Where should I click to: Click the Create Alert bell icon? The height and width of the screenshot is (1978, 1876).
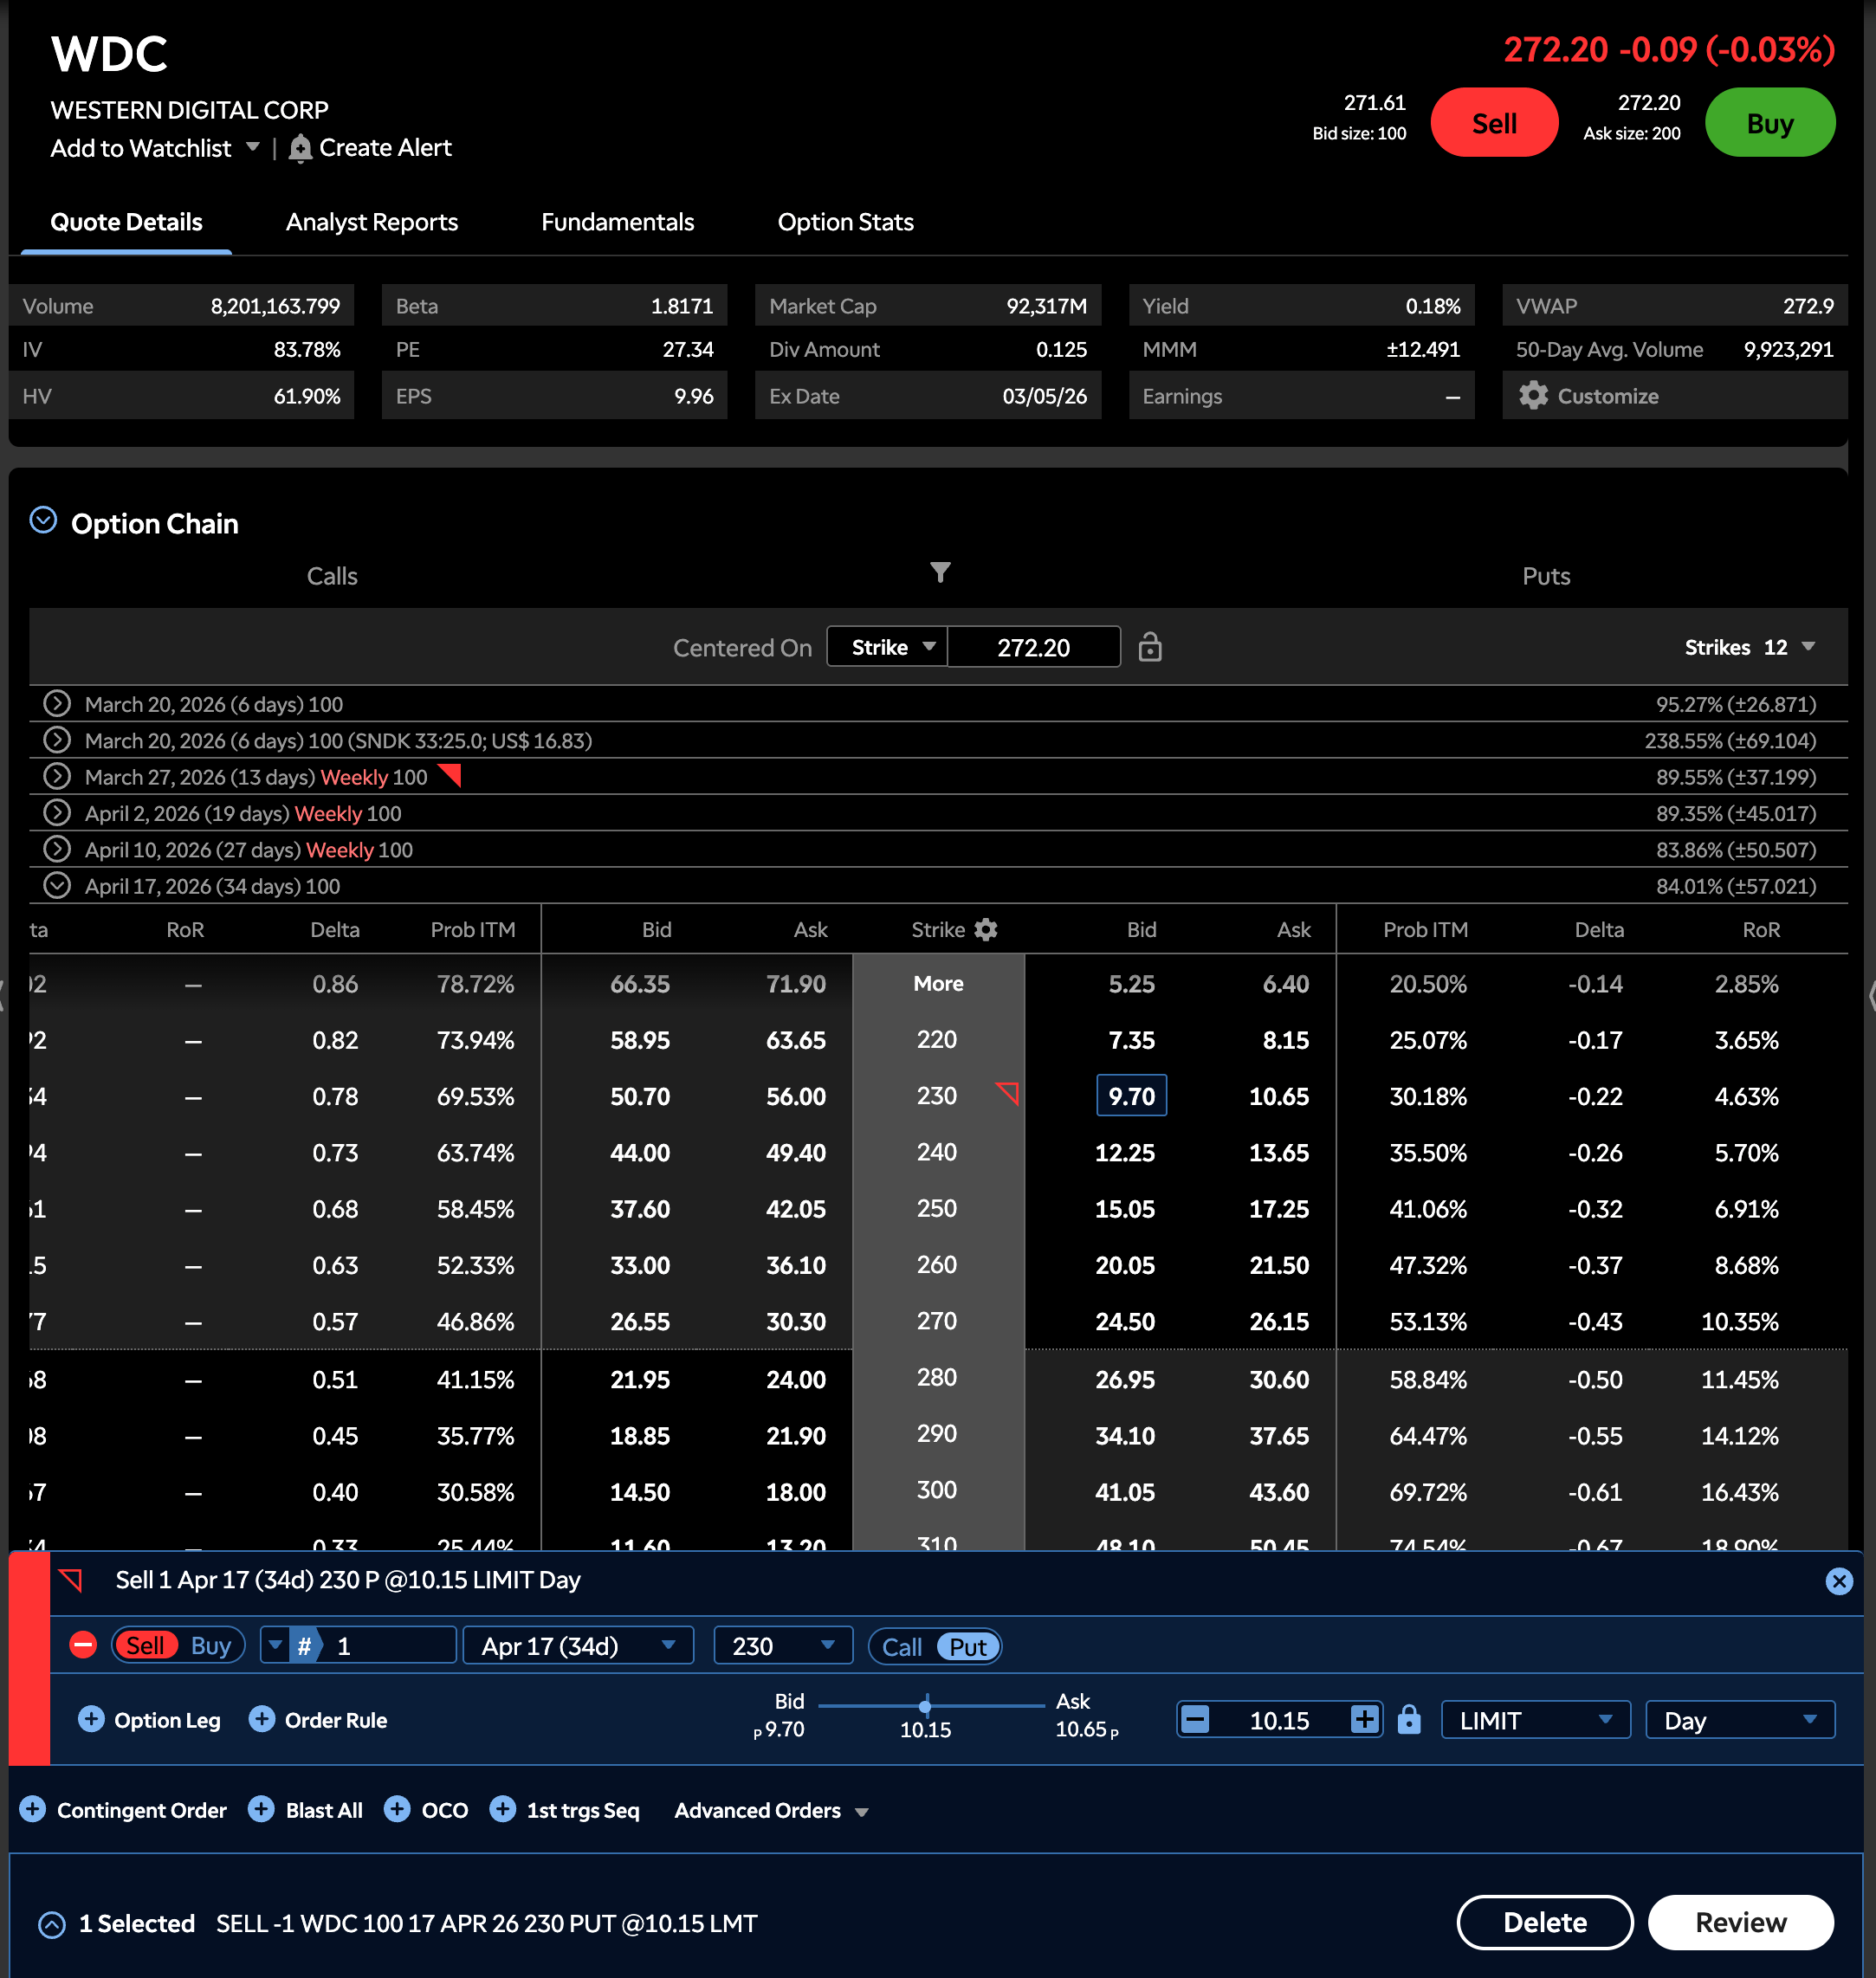(x=300, y=148)
